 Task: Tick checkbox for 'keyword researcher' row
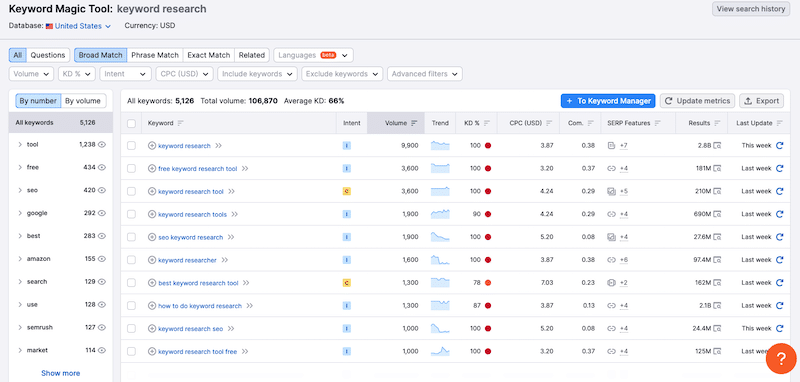coord(132,260)
